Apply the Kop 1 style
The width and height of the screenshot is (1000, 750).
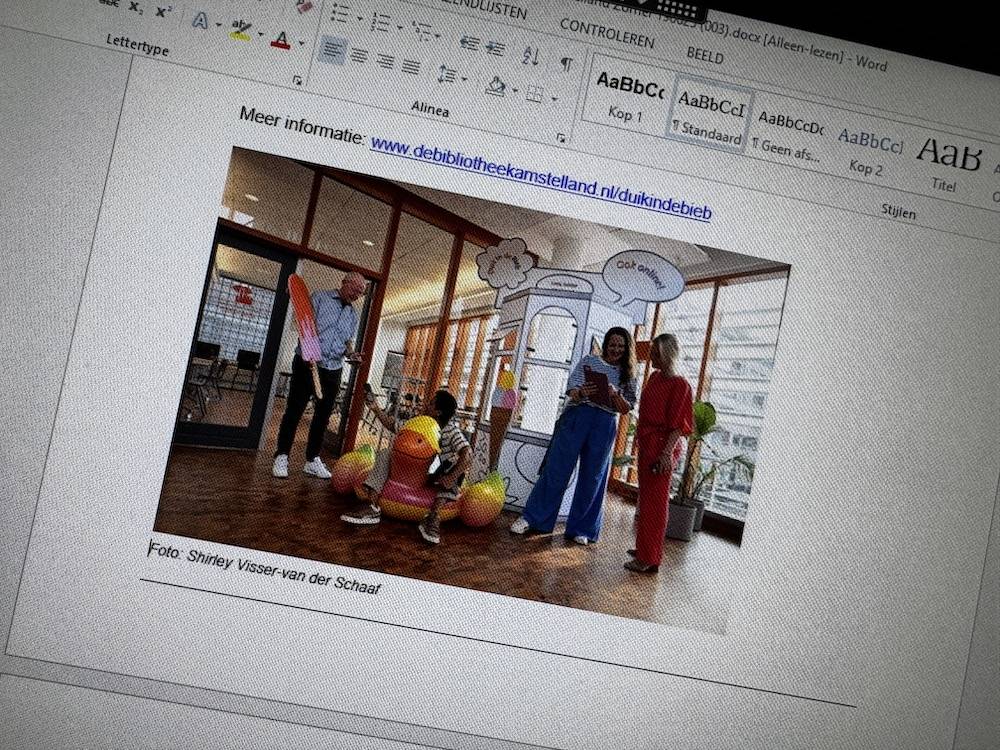[x=626, y=96]
